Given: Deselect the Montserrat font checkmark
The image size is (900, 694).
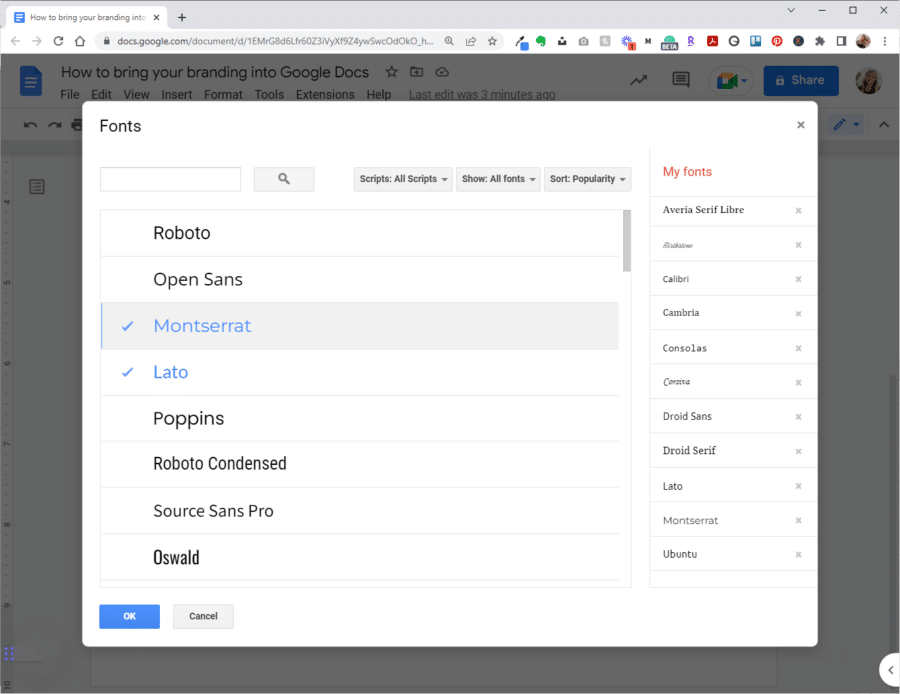Looking at the screenshot, I should coord(126,325).
